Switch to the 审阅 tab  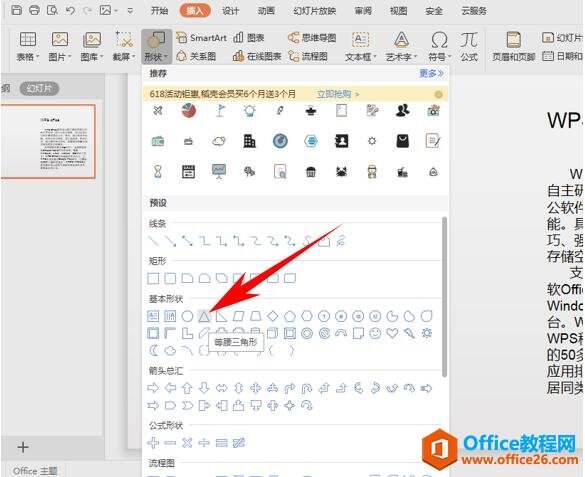[x=363, y=11]
